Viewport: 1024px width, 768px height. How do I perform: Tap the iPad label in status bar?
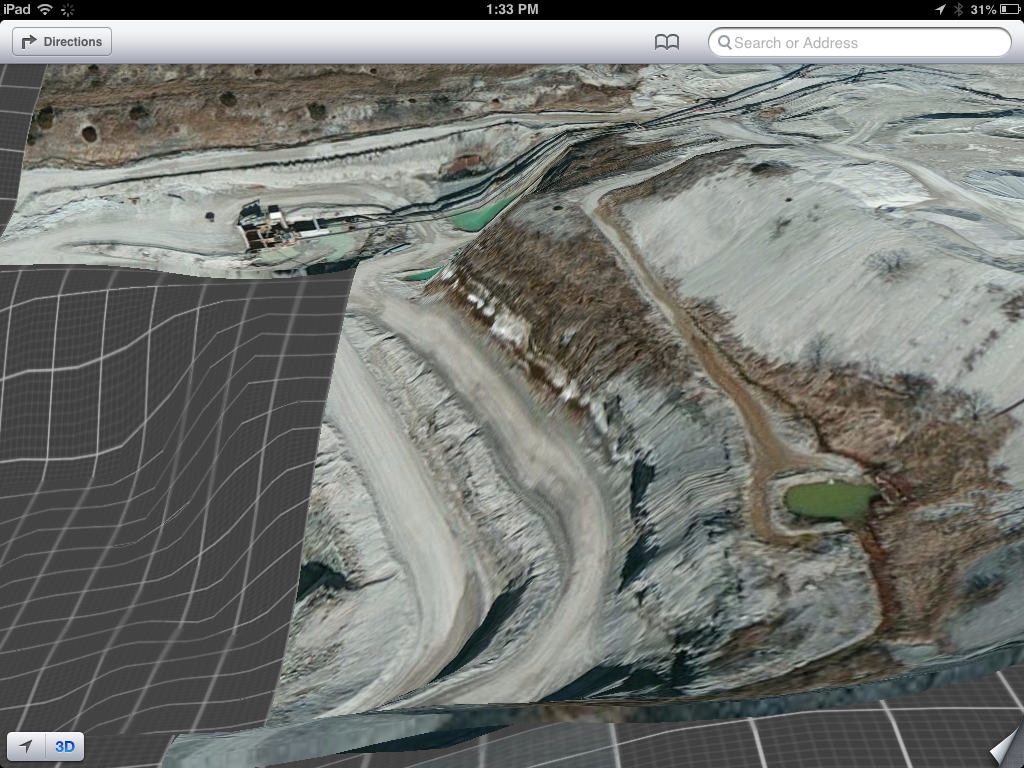coord(17,9)
